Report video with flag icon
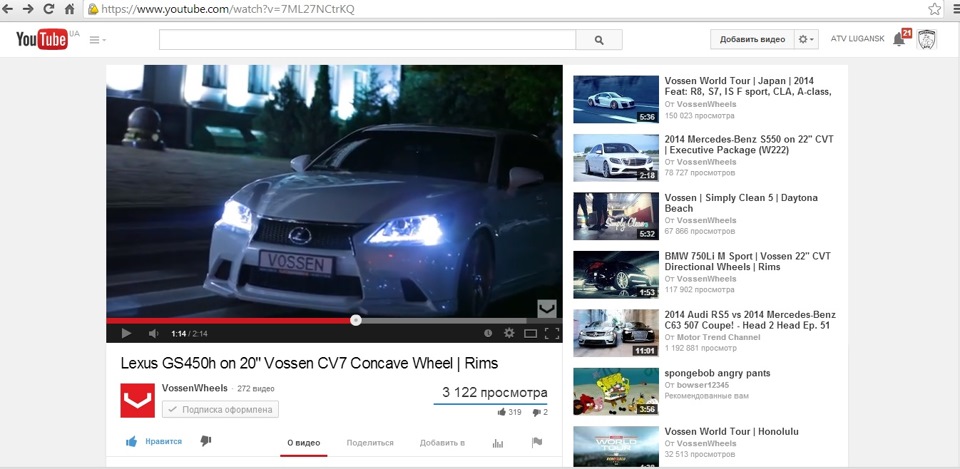Viewport: 960px width, 469px height. 537,442
